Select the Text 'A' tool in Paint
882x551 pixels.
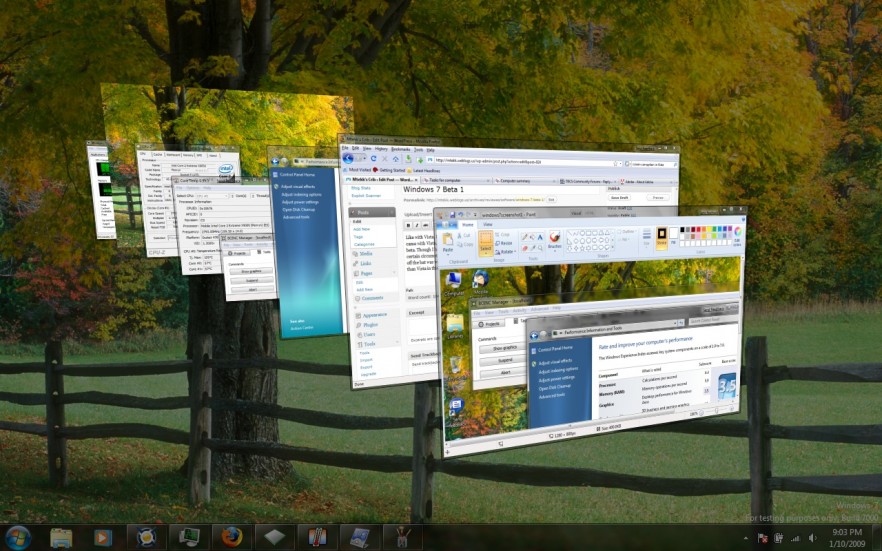coord(540,237)
